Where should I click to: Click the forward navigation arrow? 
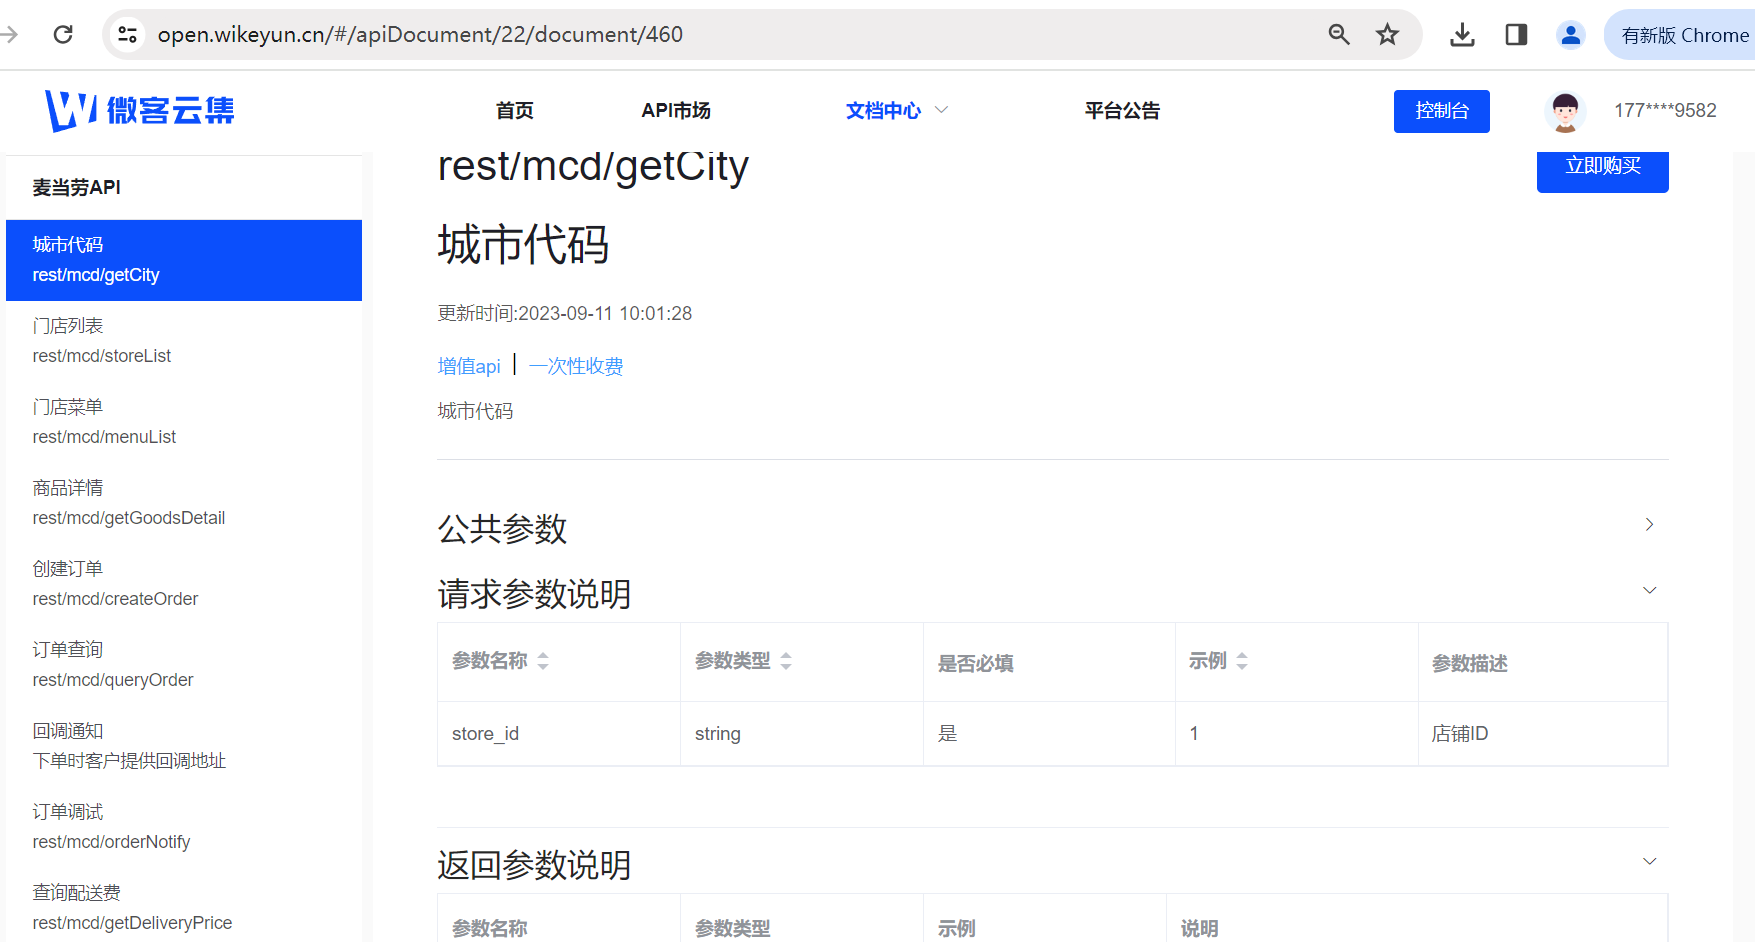[9, 35]
